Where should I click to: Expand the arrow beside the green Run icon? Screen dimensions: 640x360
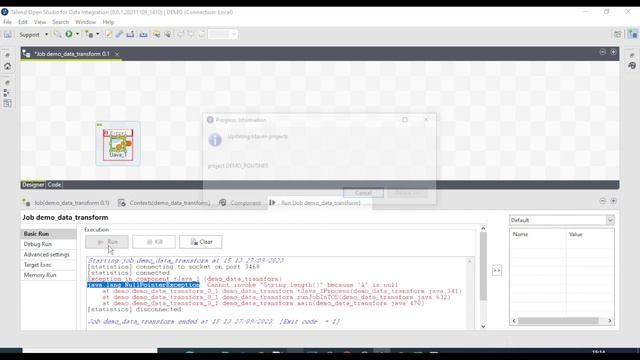tap(78, 35)
